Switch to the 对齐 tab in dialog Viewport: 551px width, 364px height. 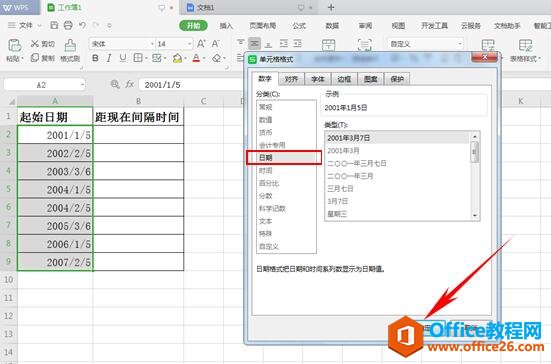tap(291, 79)
